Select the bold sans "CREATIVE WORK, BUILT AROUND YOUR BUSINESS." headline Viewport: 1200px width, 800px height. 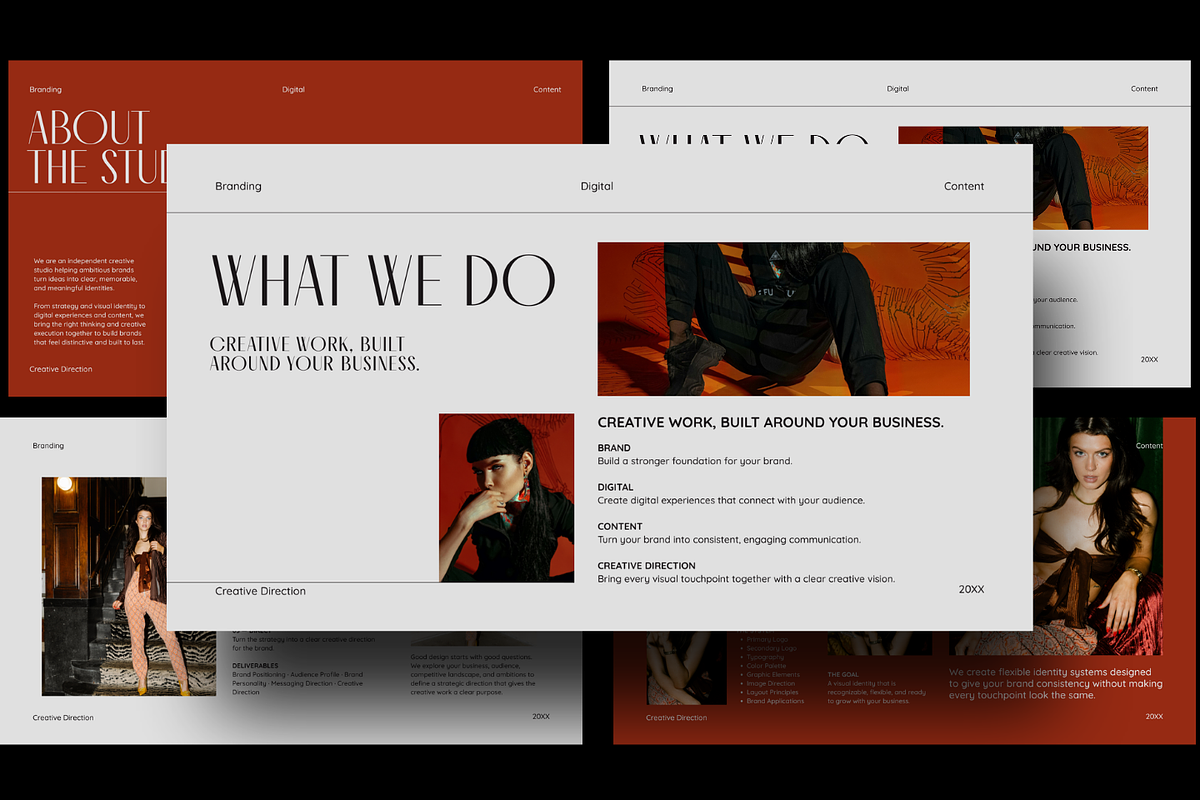pos(770,422)
